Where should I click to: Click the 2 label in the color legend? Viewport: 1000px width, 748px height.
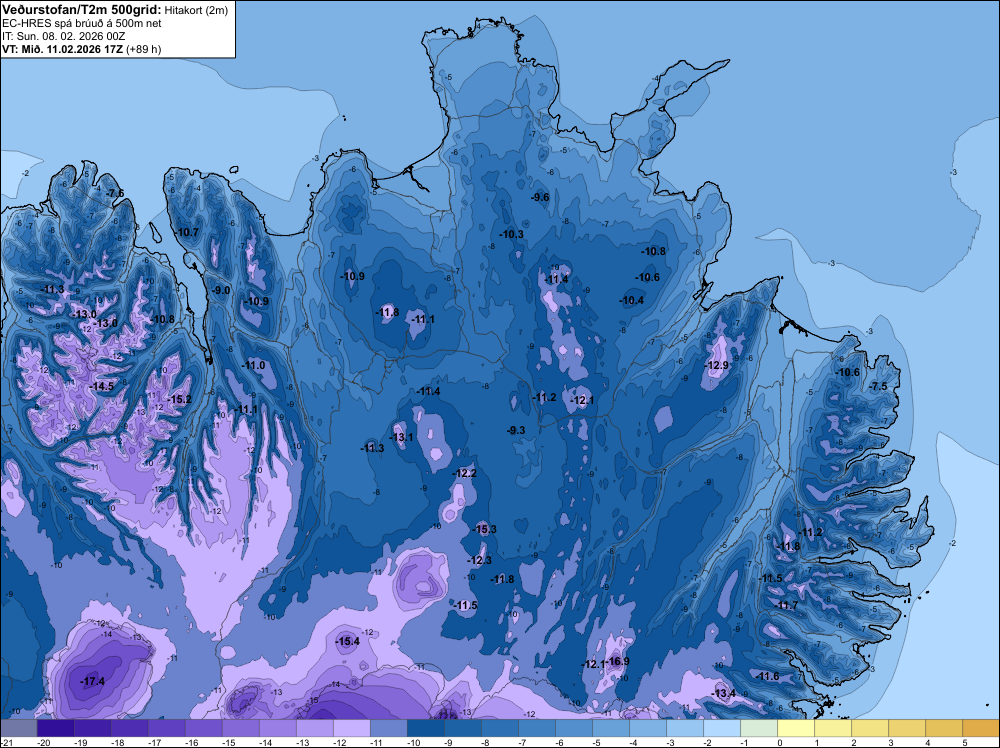853,743
